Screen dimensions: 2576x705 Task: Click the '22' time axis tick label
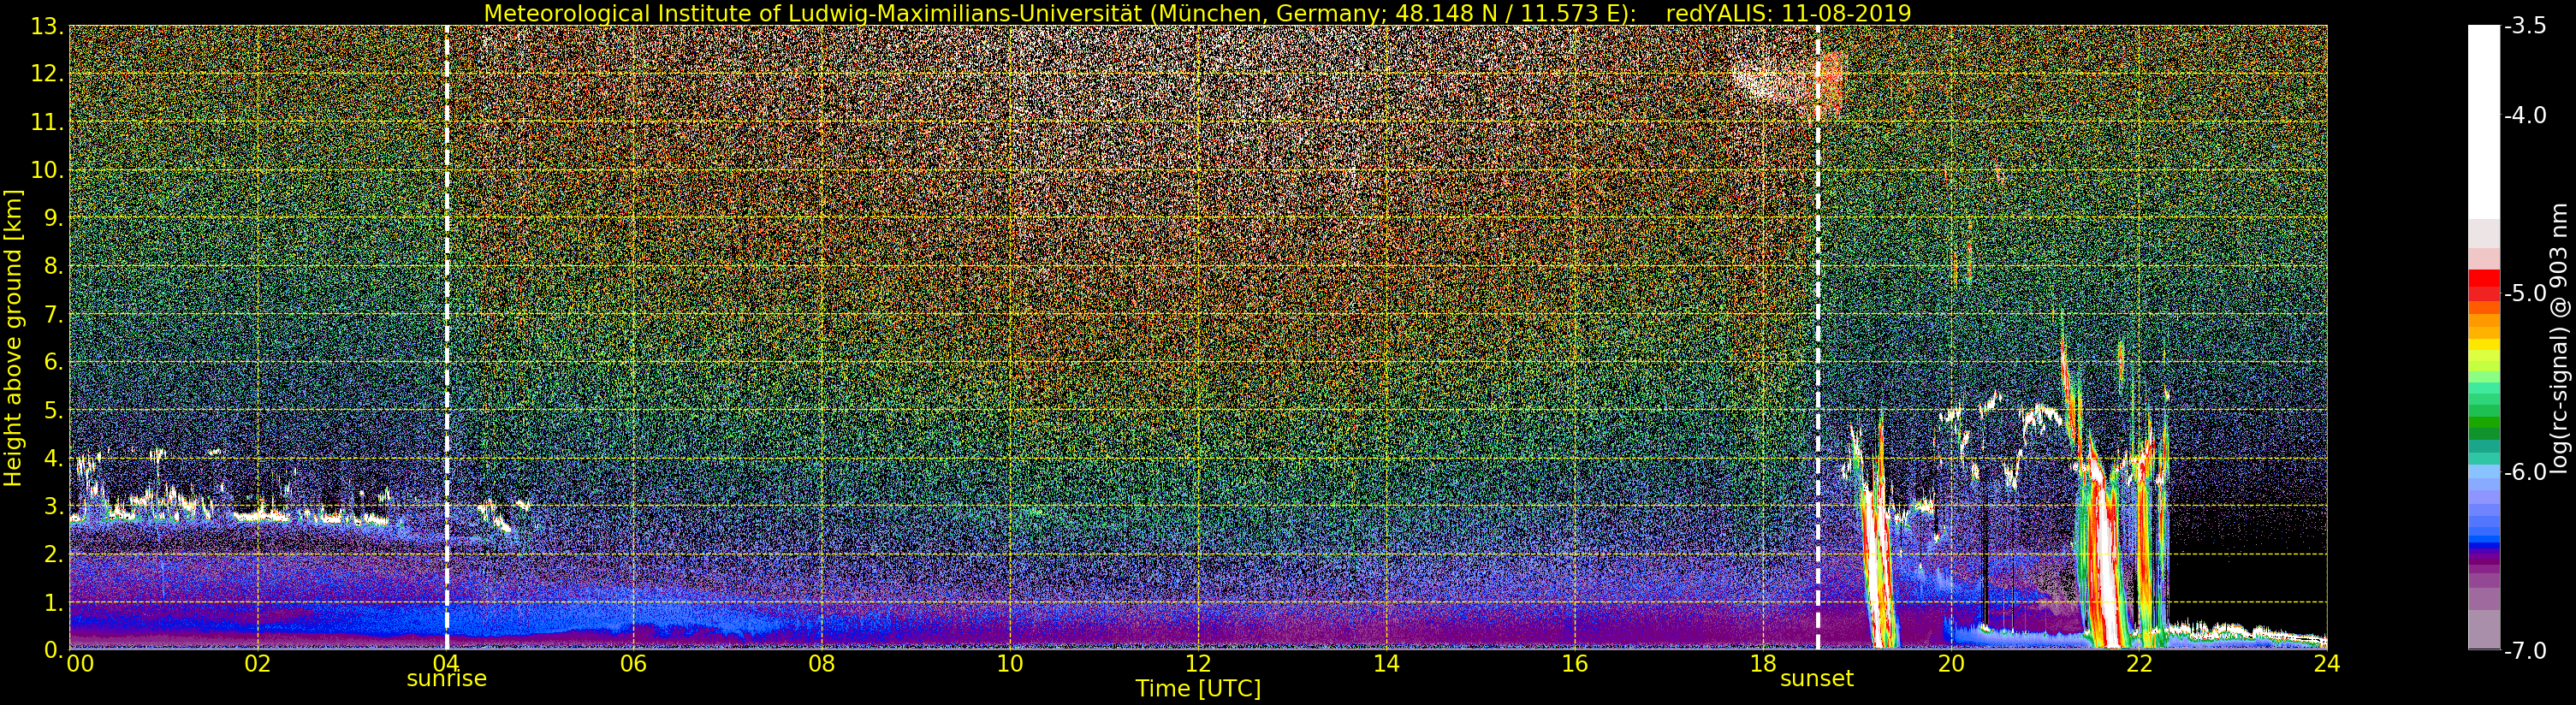tap(2139, 663)
